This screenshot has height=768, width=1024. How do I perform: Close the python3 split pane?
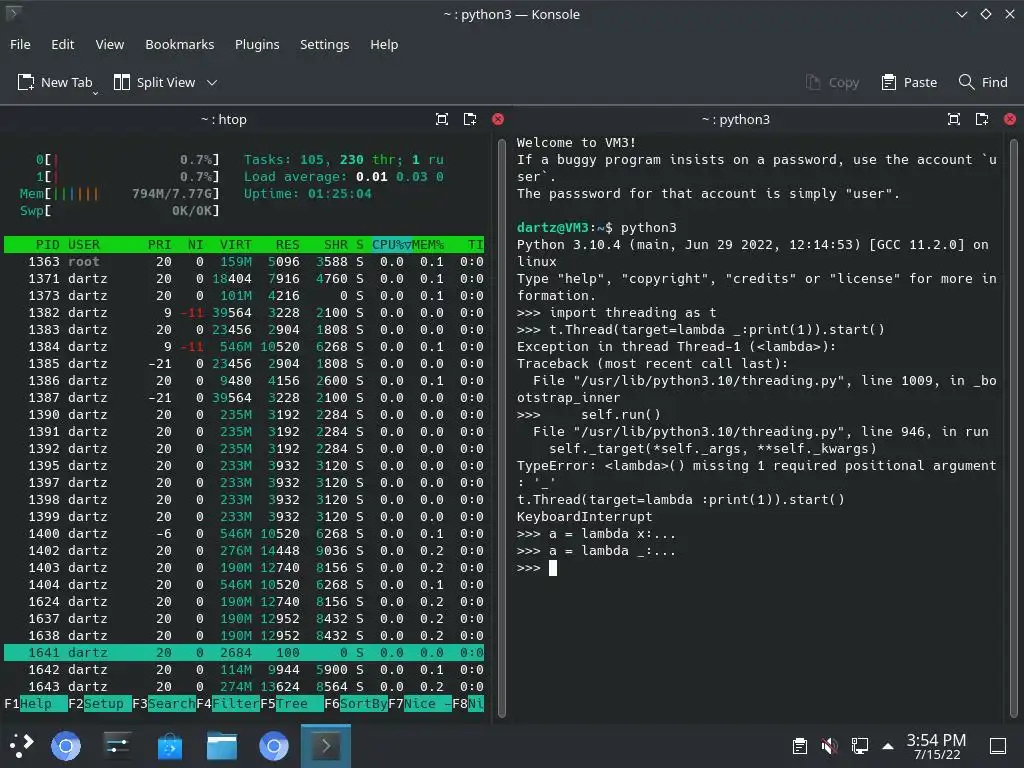tap(1010, 119)
